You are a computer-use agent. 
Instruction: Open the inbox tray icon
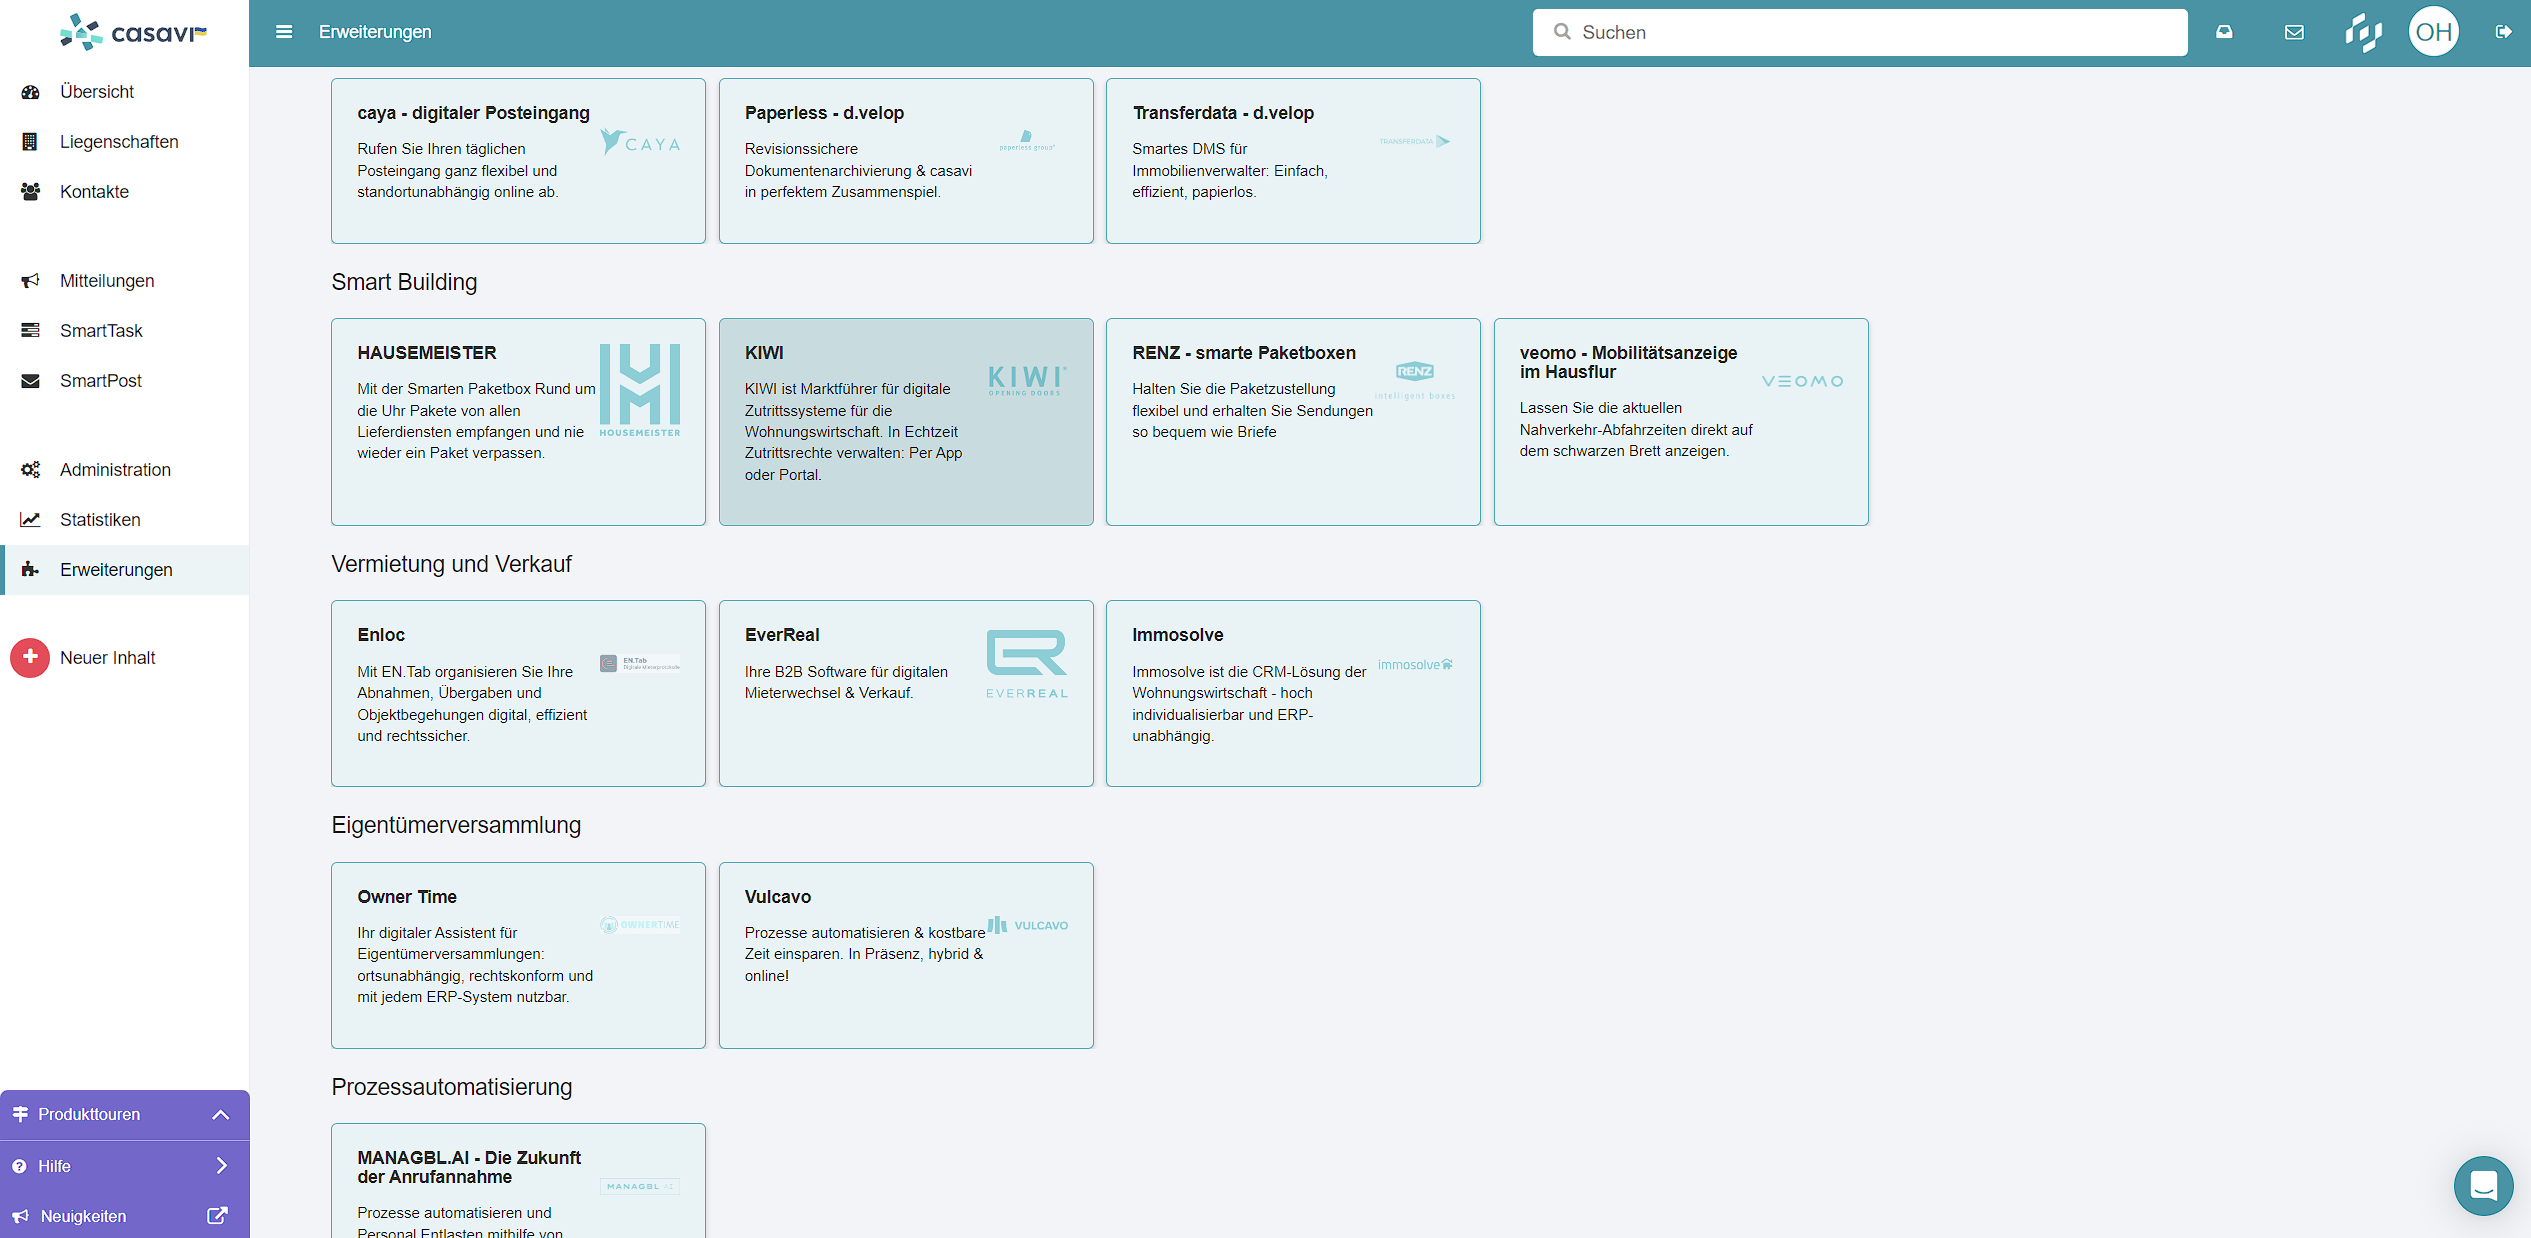(x=2224, y=32)
